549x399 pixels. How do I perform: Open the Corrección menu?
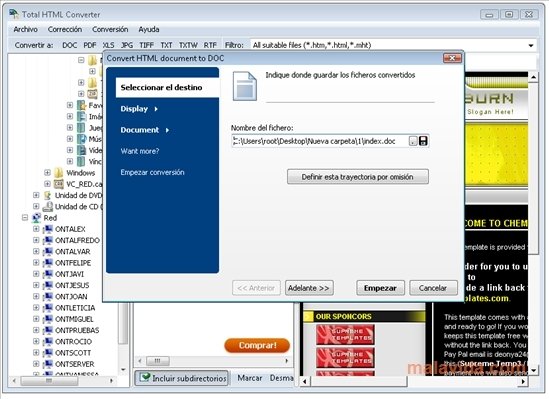65,29
